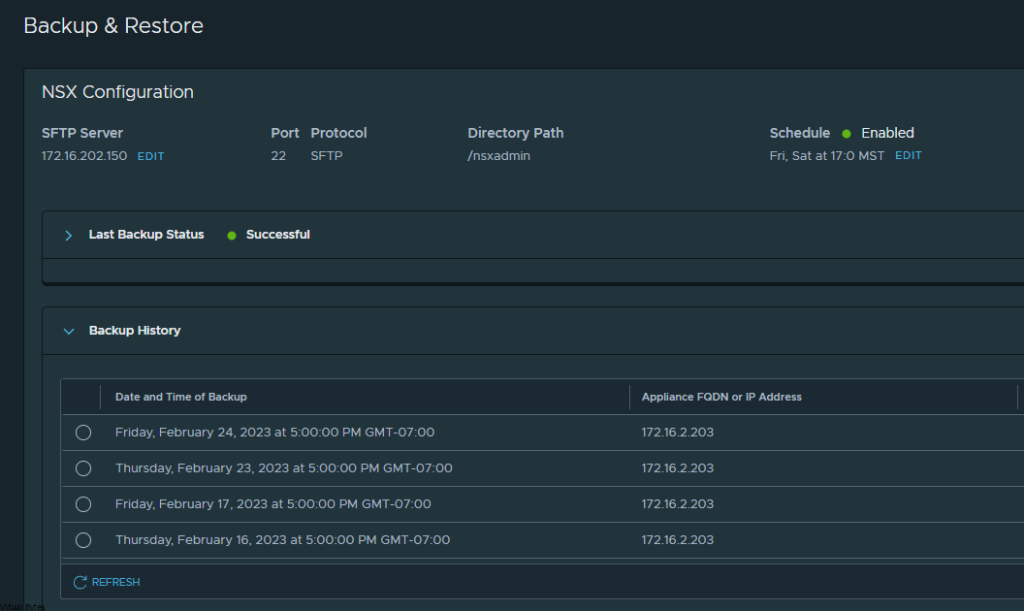Image resolution: width=1024 pixels, height=611 pixels.
Task: Click the Date and Time of Backup column header
Action: [181, 397]
